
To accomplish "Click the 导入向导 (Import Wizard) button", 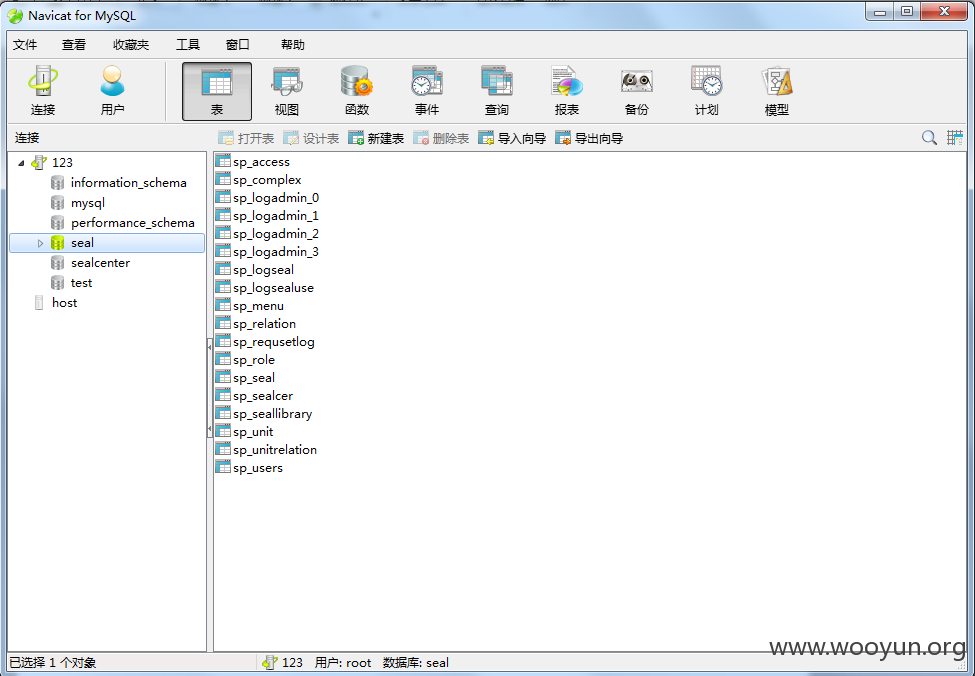I will [x=512, y=138].
